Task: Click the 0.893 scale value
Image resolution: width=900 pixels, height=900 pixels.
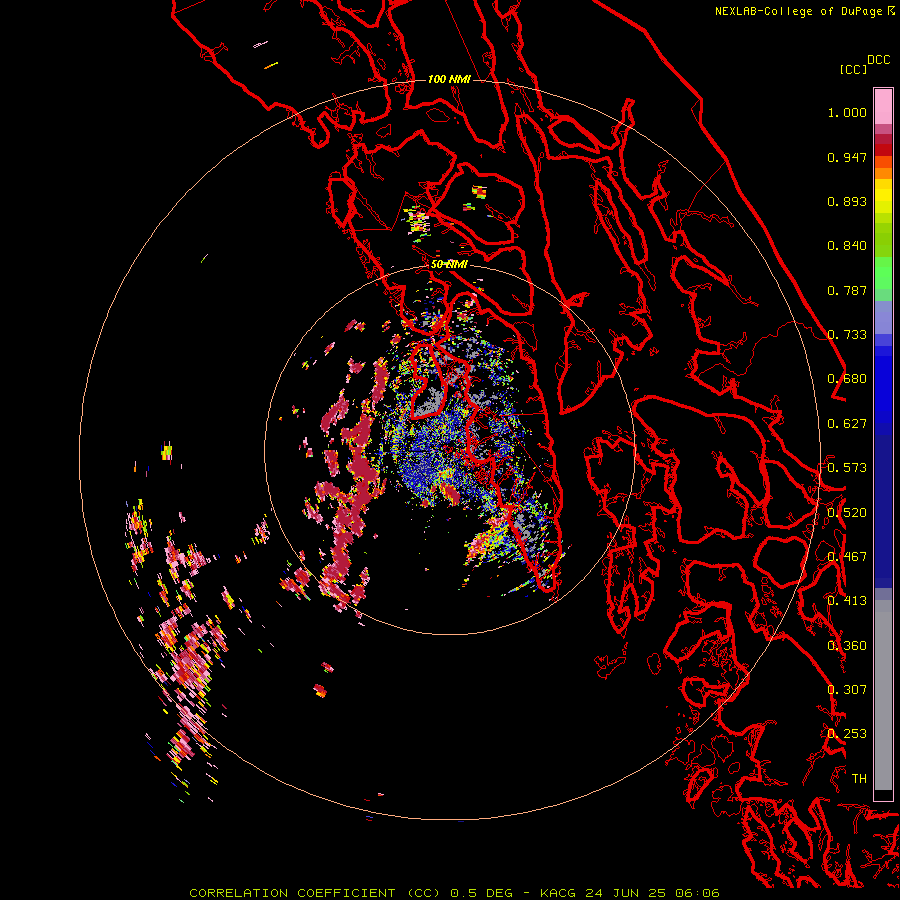Action: pos(847,201)
